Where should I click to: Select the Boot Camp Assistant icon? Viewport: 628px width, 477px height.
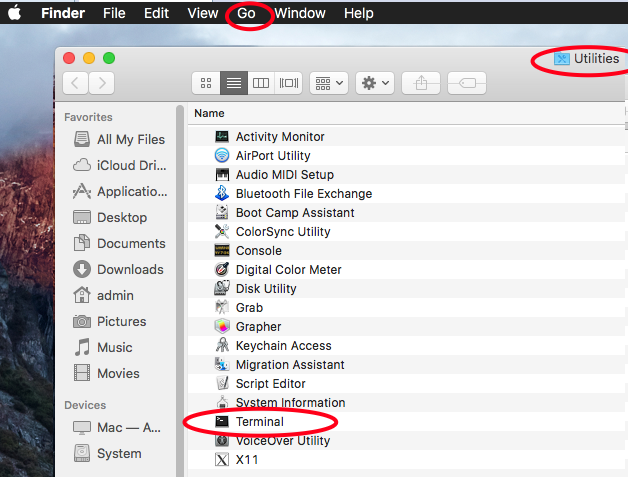click(222, 213)
